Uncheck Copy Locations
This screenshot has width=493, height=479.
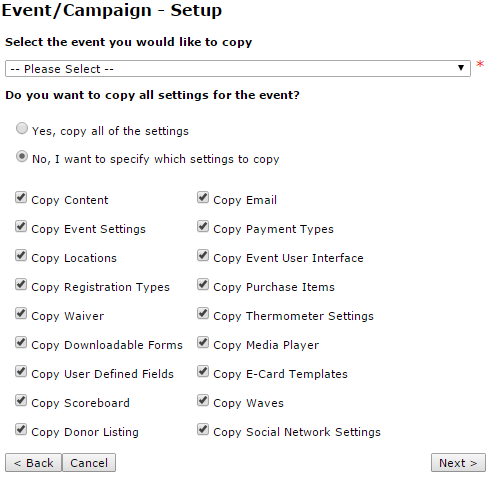pyautogui.click(x=21, y=255)
